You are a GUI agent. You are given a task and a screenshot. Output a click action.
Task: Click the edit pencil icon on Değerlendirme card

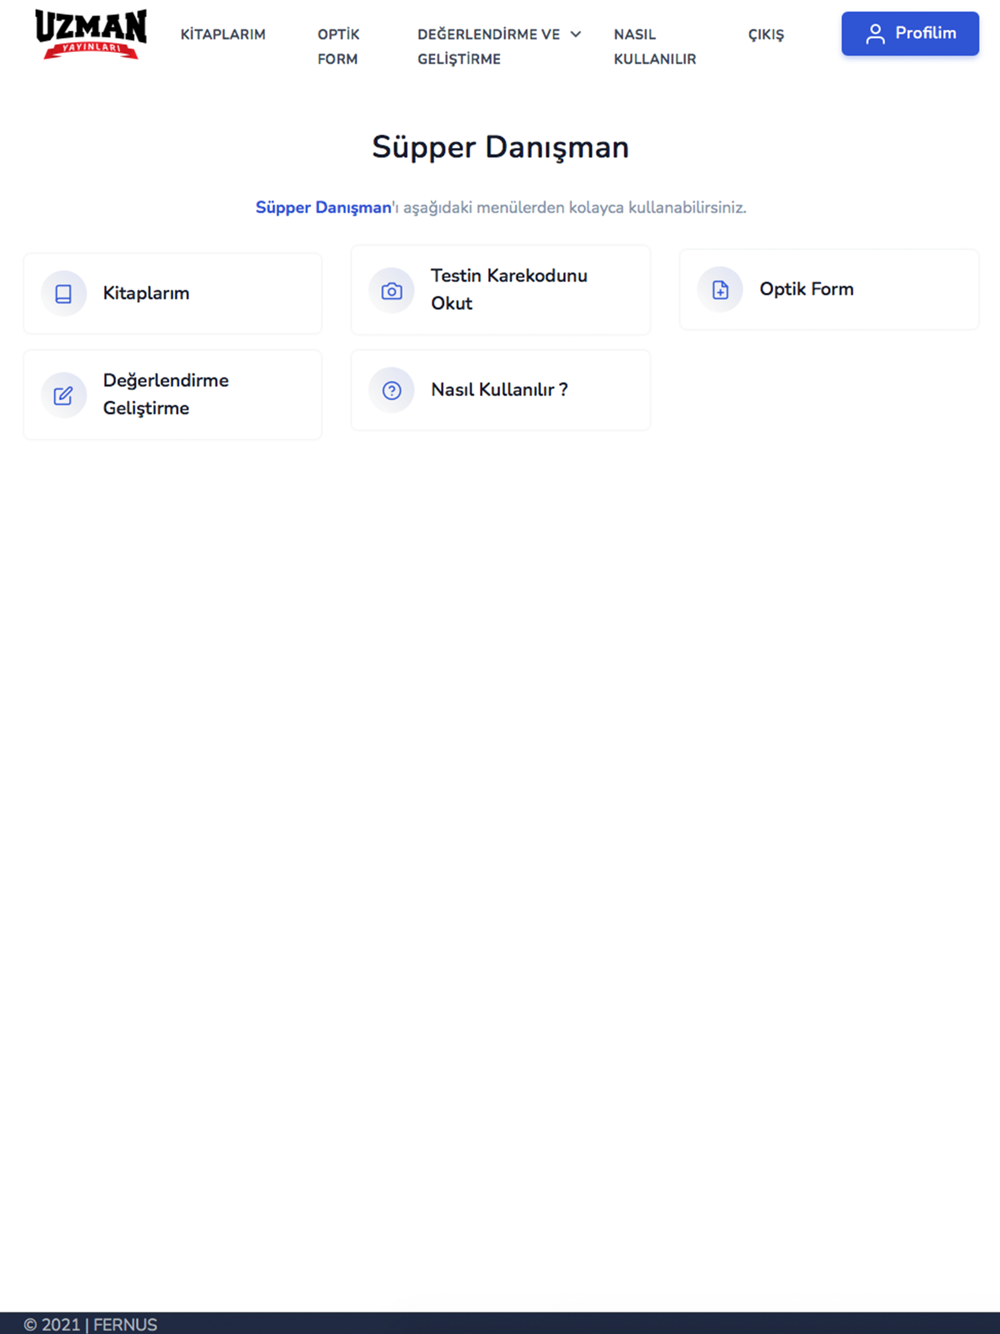pos(63,395)
